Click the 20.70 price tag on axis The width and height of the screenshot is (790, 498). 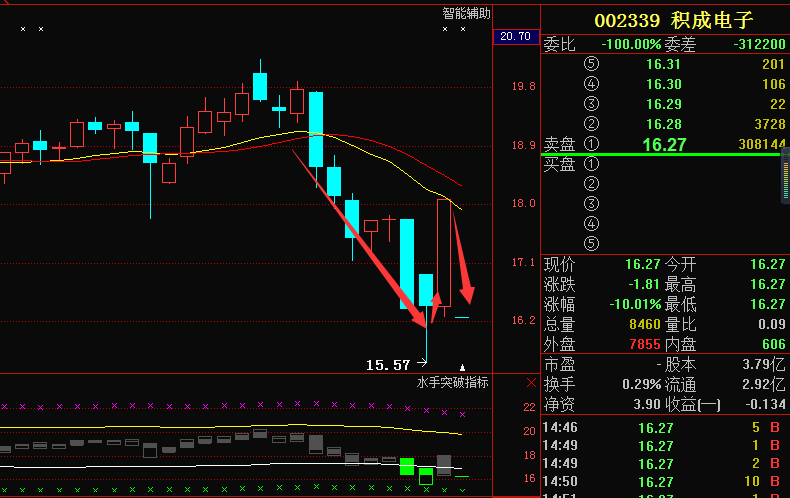[x=515, y=37]
